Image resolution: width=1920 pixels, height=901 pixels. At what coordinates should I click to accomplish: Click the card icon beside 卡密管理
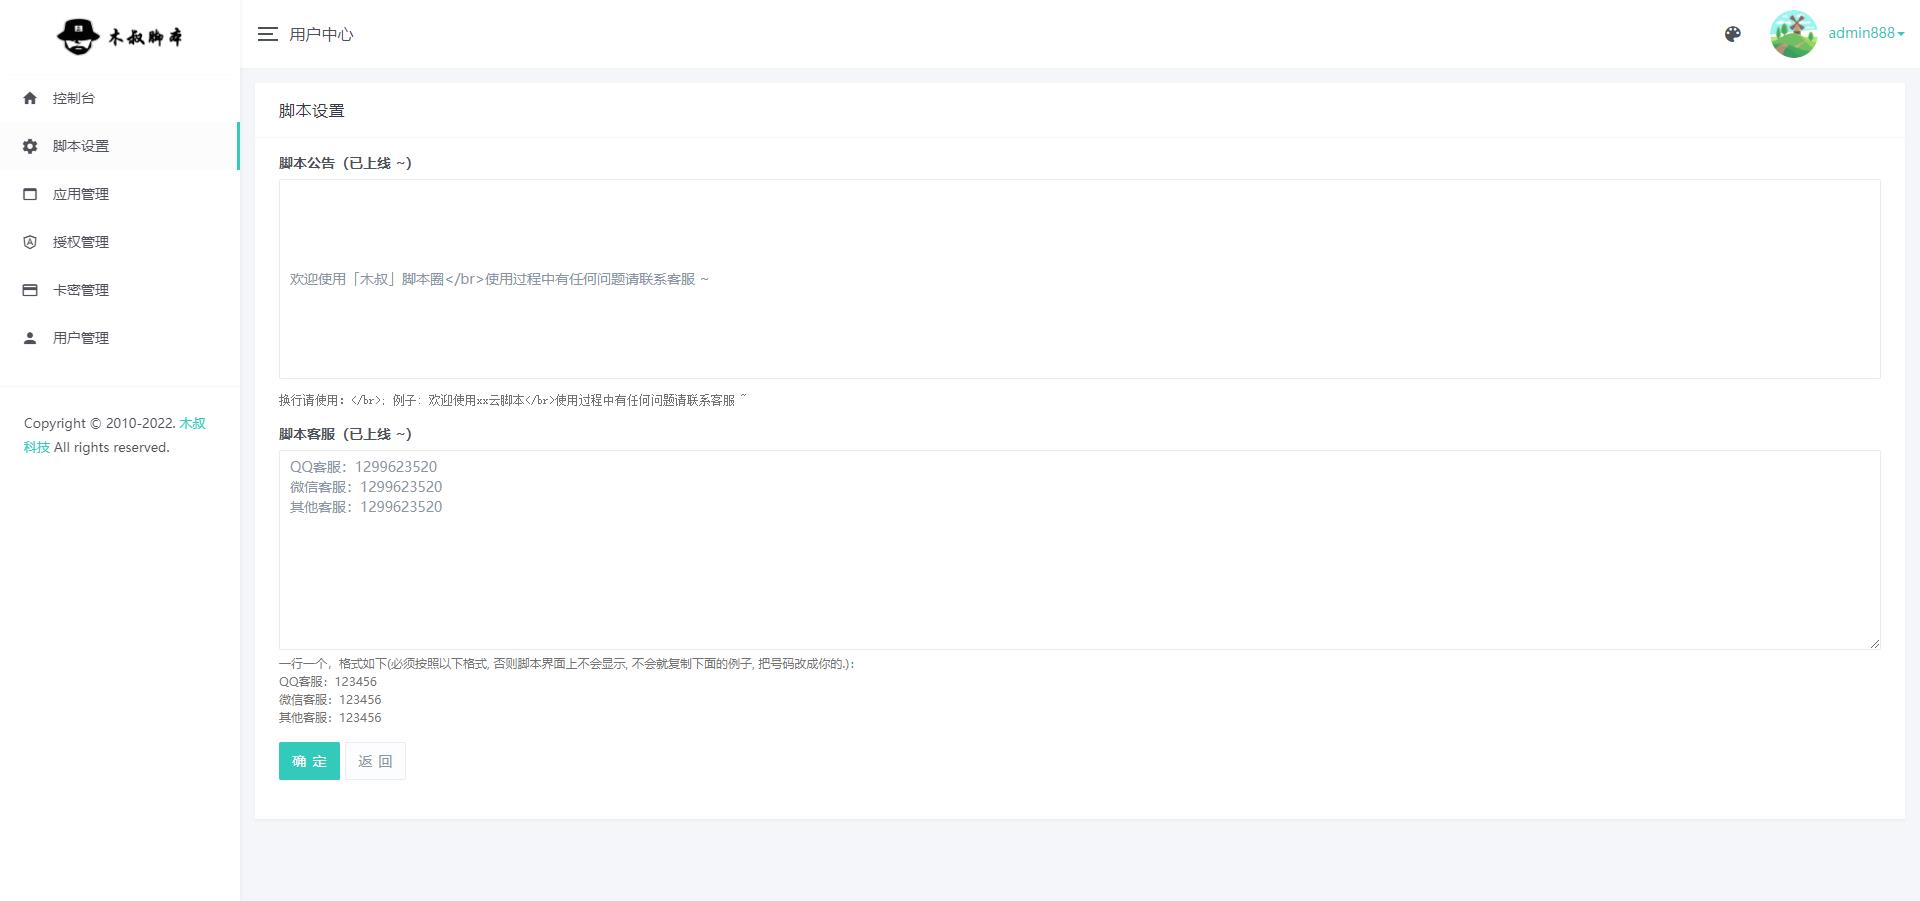click(x=30, y=290)
